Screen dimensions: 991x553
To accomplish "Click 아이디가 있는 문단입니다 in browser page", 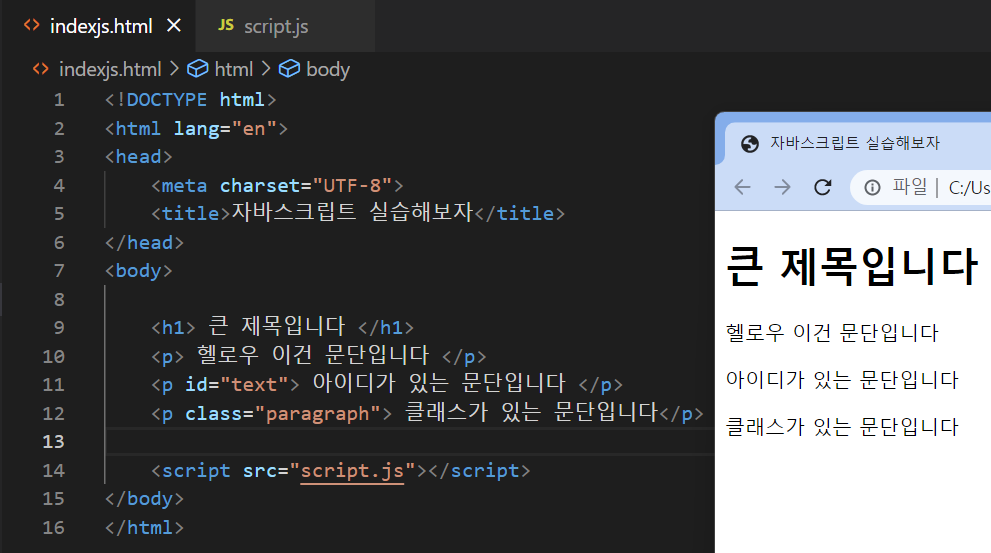I will click(842, 380).
